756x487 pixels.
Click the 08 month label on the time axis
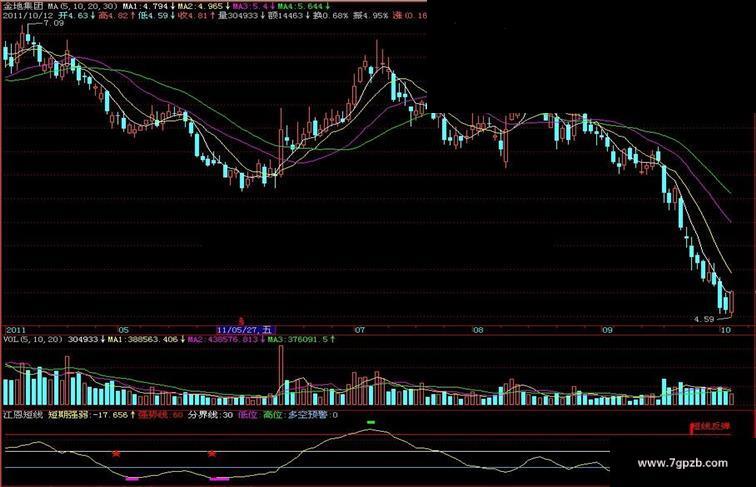coord(477,330)
